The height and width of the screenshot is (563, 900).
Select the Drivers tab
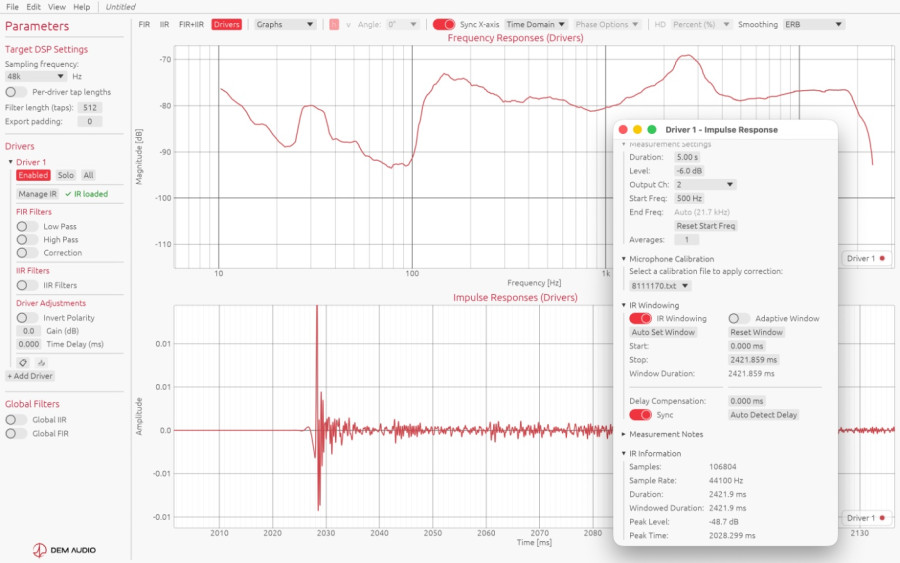click(227, 24)
